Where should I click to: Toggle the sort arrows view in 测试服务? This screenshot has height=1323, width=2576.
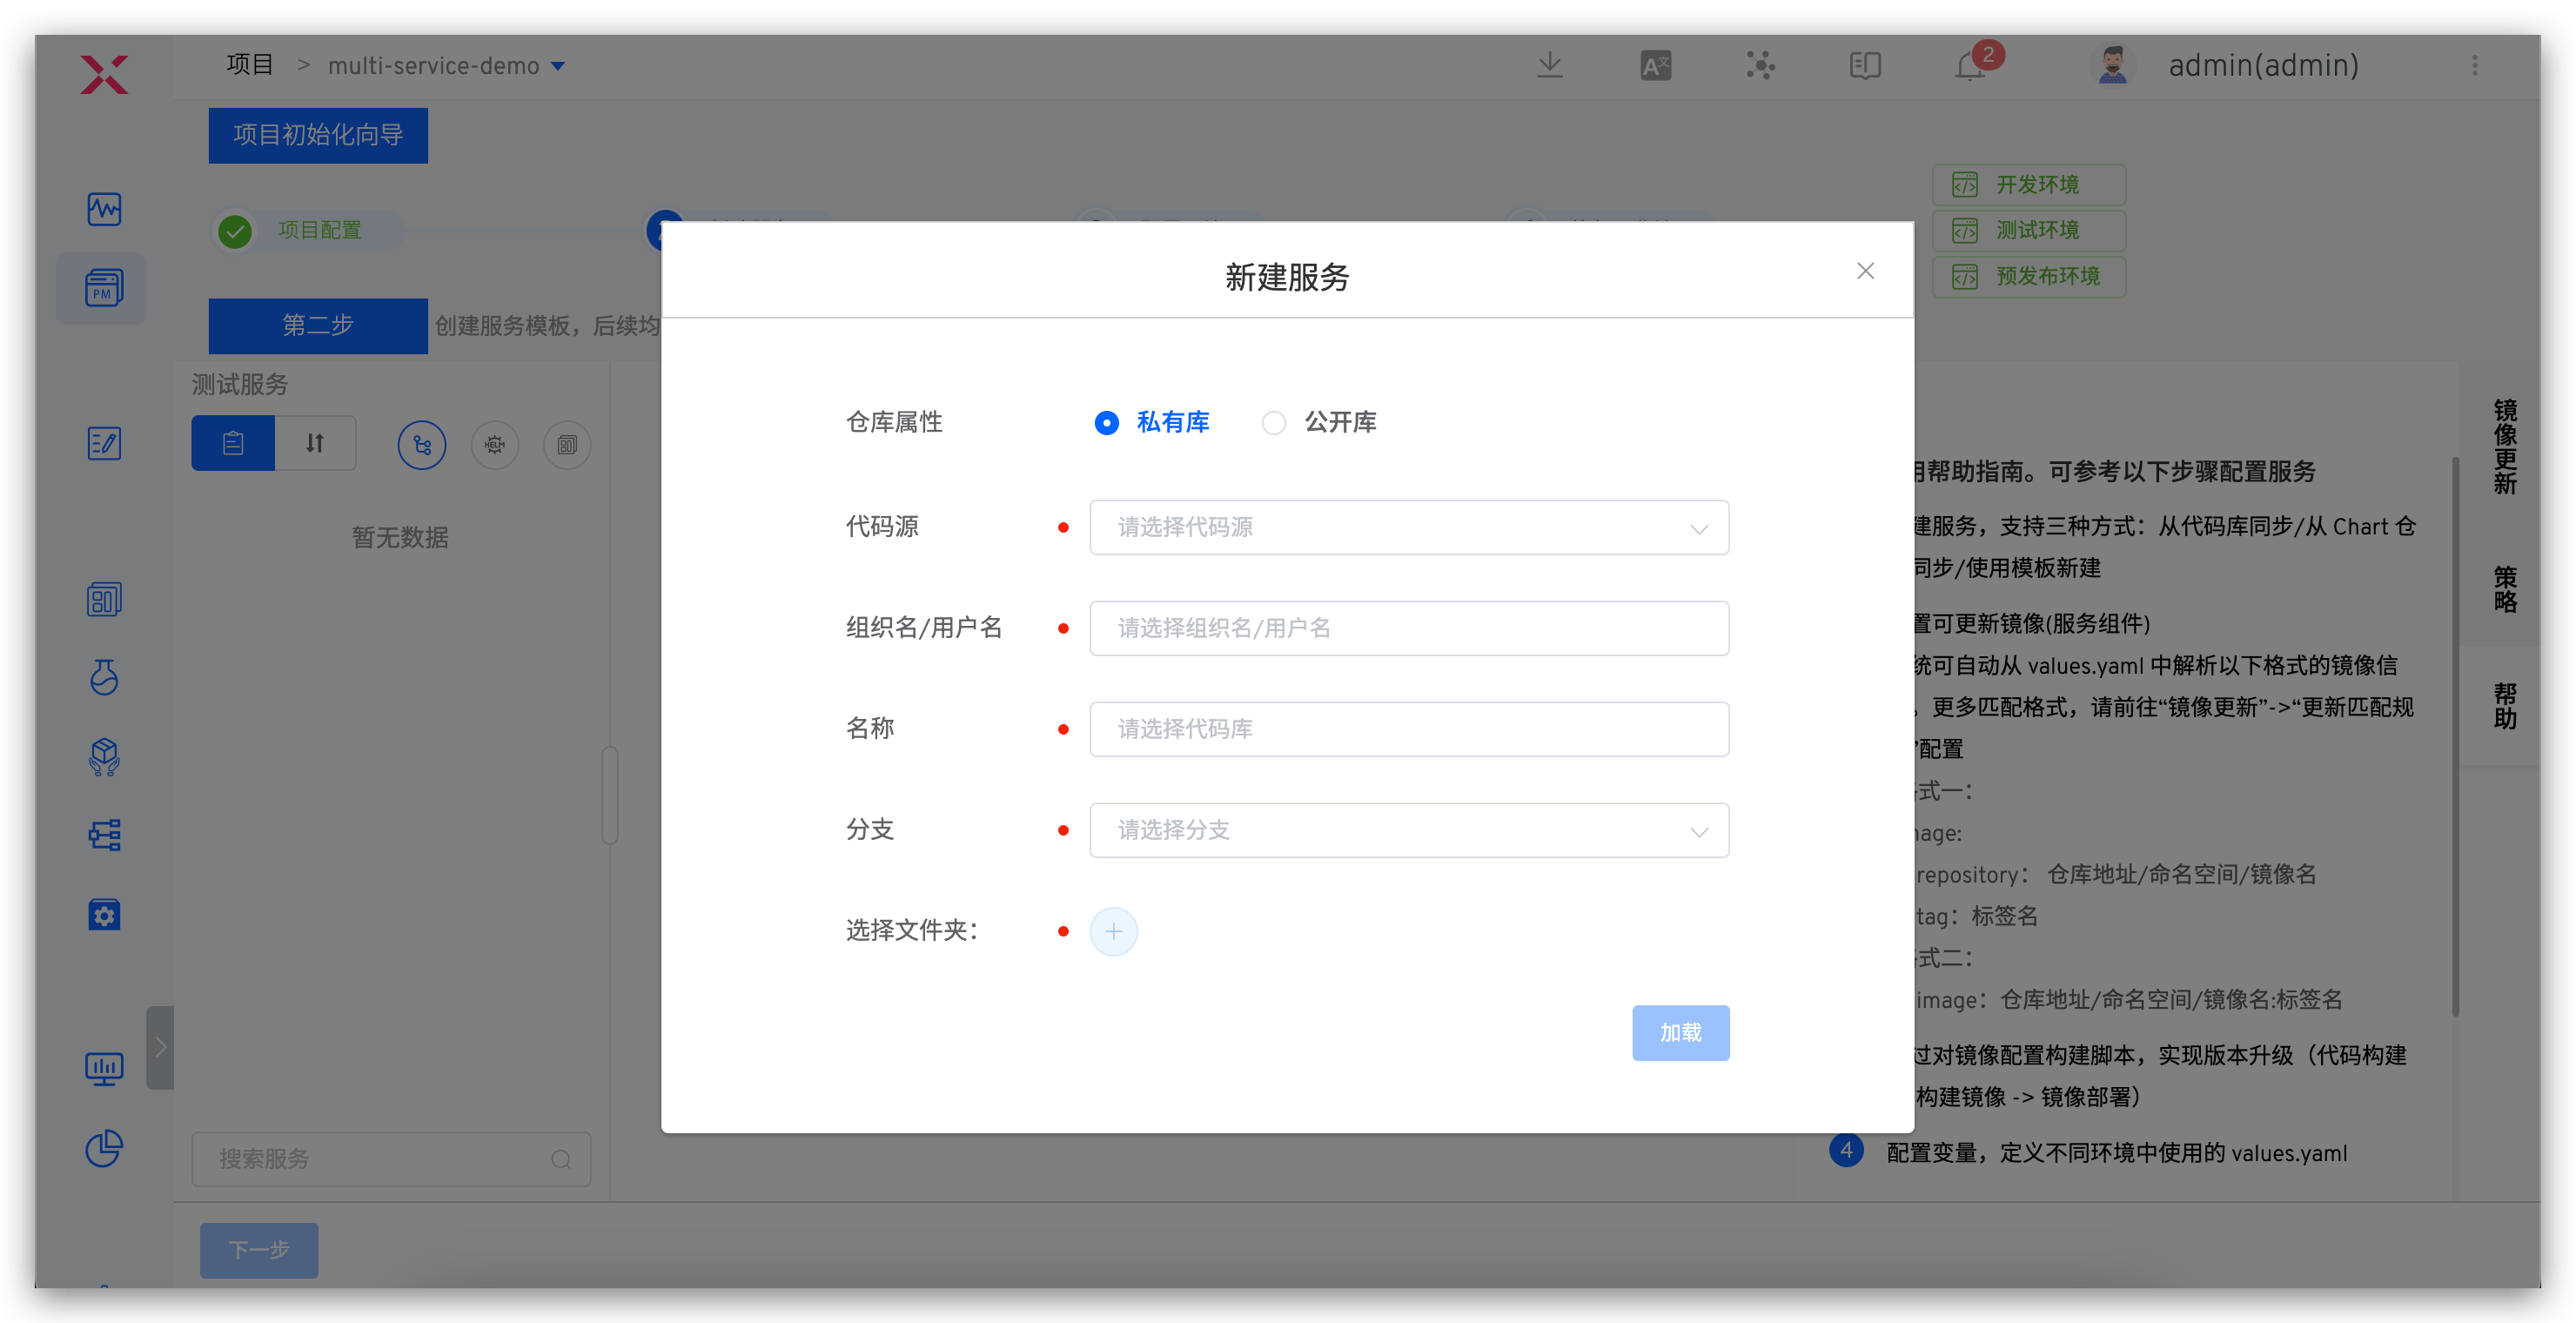(x=315, y=442)
